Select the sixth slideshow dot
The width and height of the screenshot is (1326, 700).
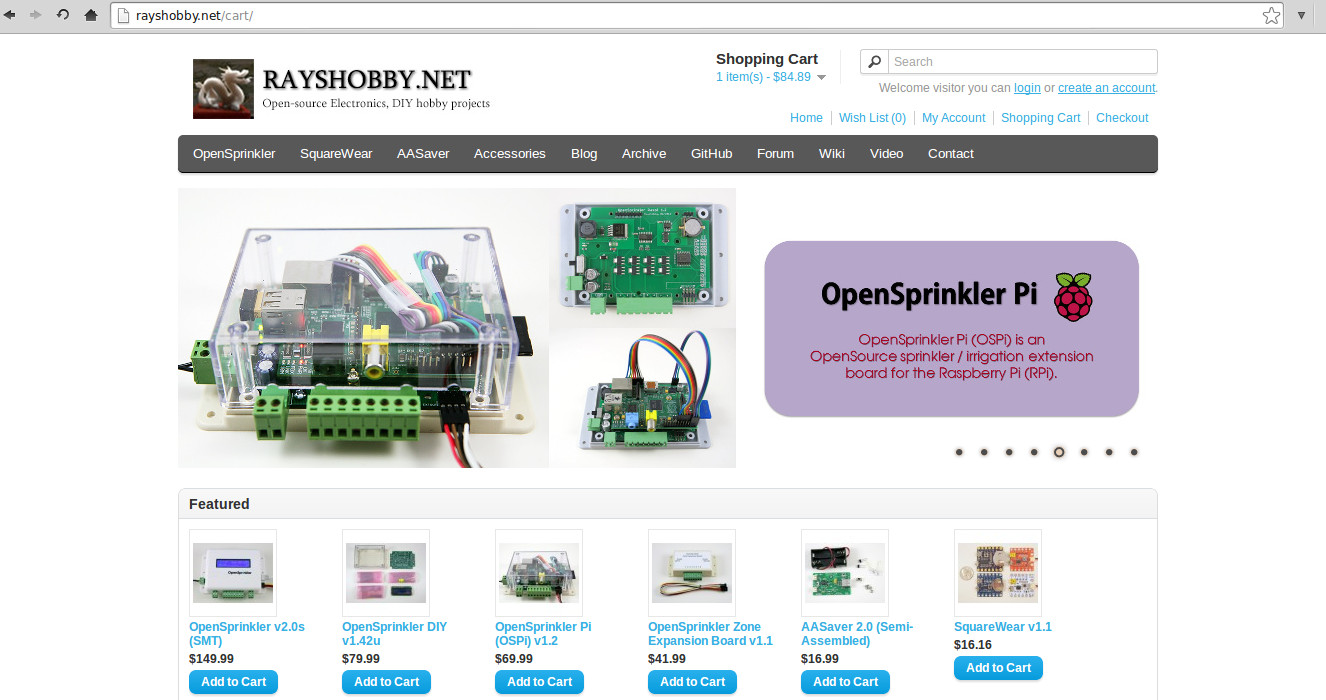pyautogui.click(x=1084, y=452)
